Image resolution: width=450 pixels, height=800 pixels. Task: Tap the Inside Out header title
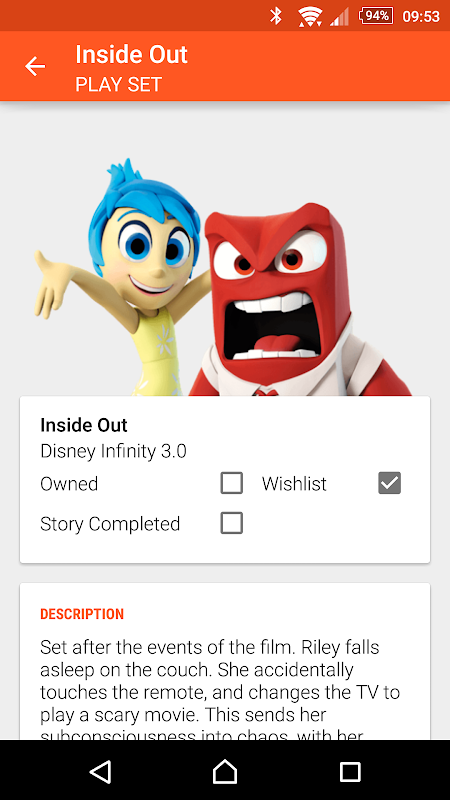[x=132, y=54]
